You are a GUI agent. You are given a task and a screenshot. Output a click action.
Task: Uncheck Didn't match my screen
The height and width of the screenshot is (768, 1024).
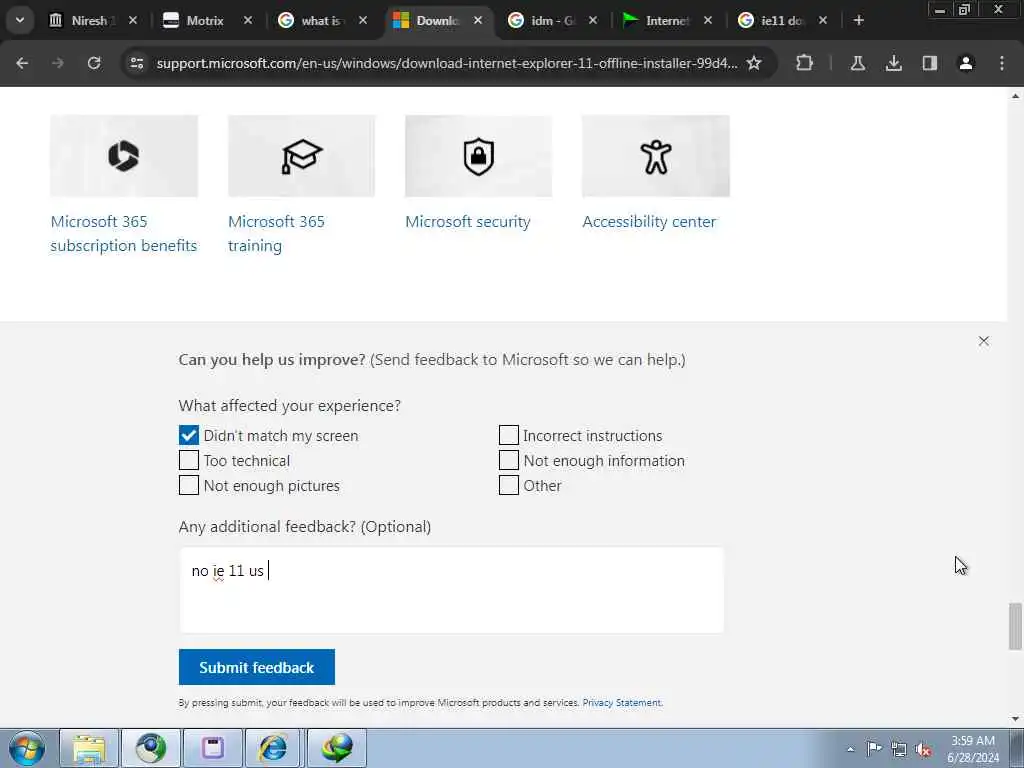pos(189,435)
